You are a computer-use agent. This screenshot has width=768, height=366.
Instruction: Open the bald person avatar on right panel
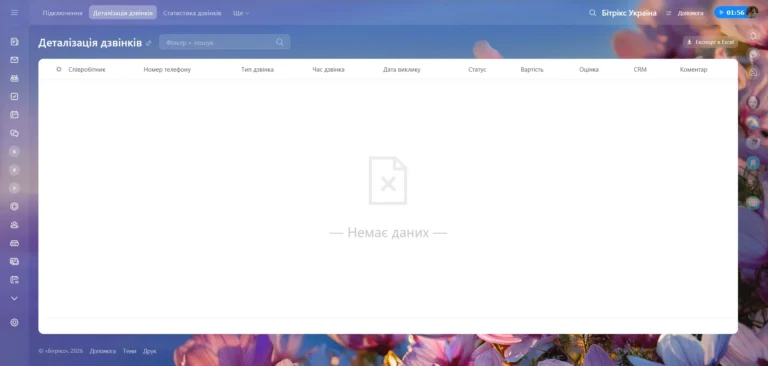pyautogui.click(x=753, y=102)
